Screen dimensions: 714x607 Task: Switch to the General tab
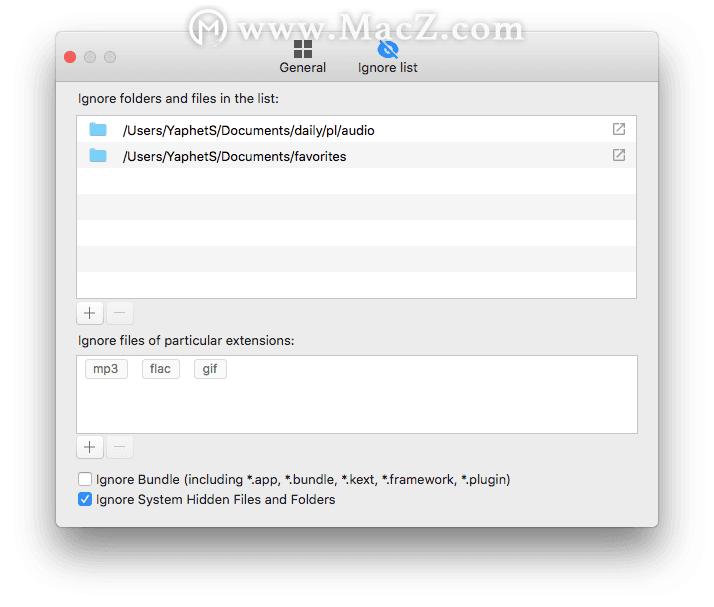click(303, 56)
